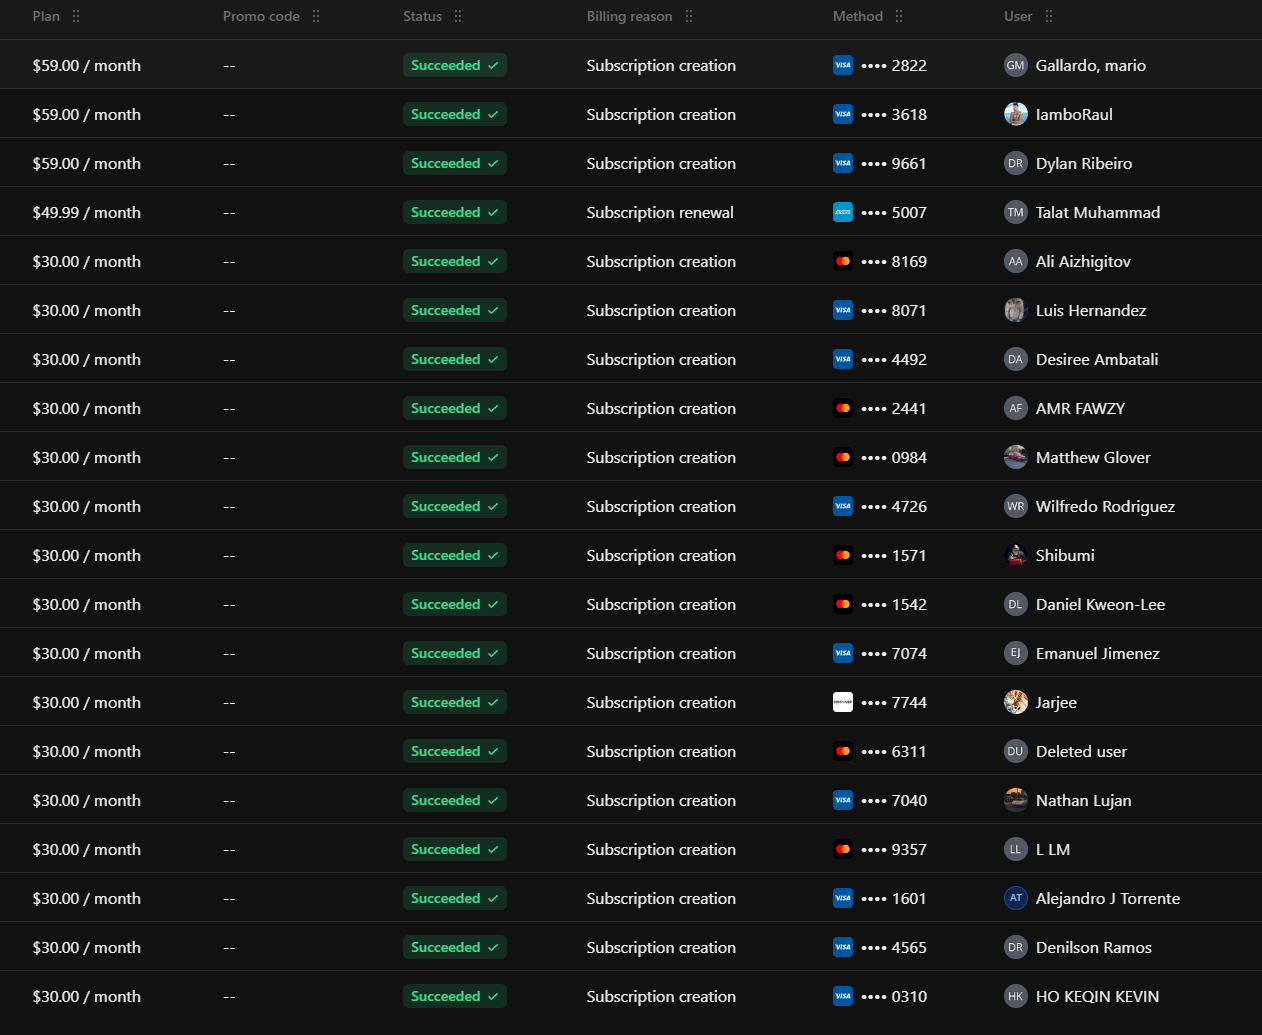Click the grip handle beside Status column

coord(458,16)
